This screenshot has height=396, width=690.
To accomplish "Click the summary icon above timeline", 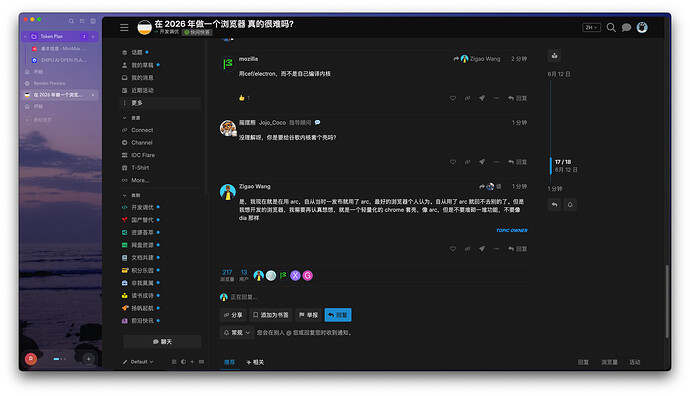I will 554,56.
